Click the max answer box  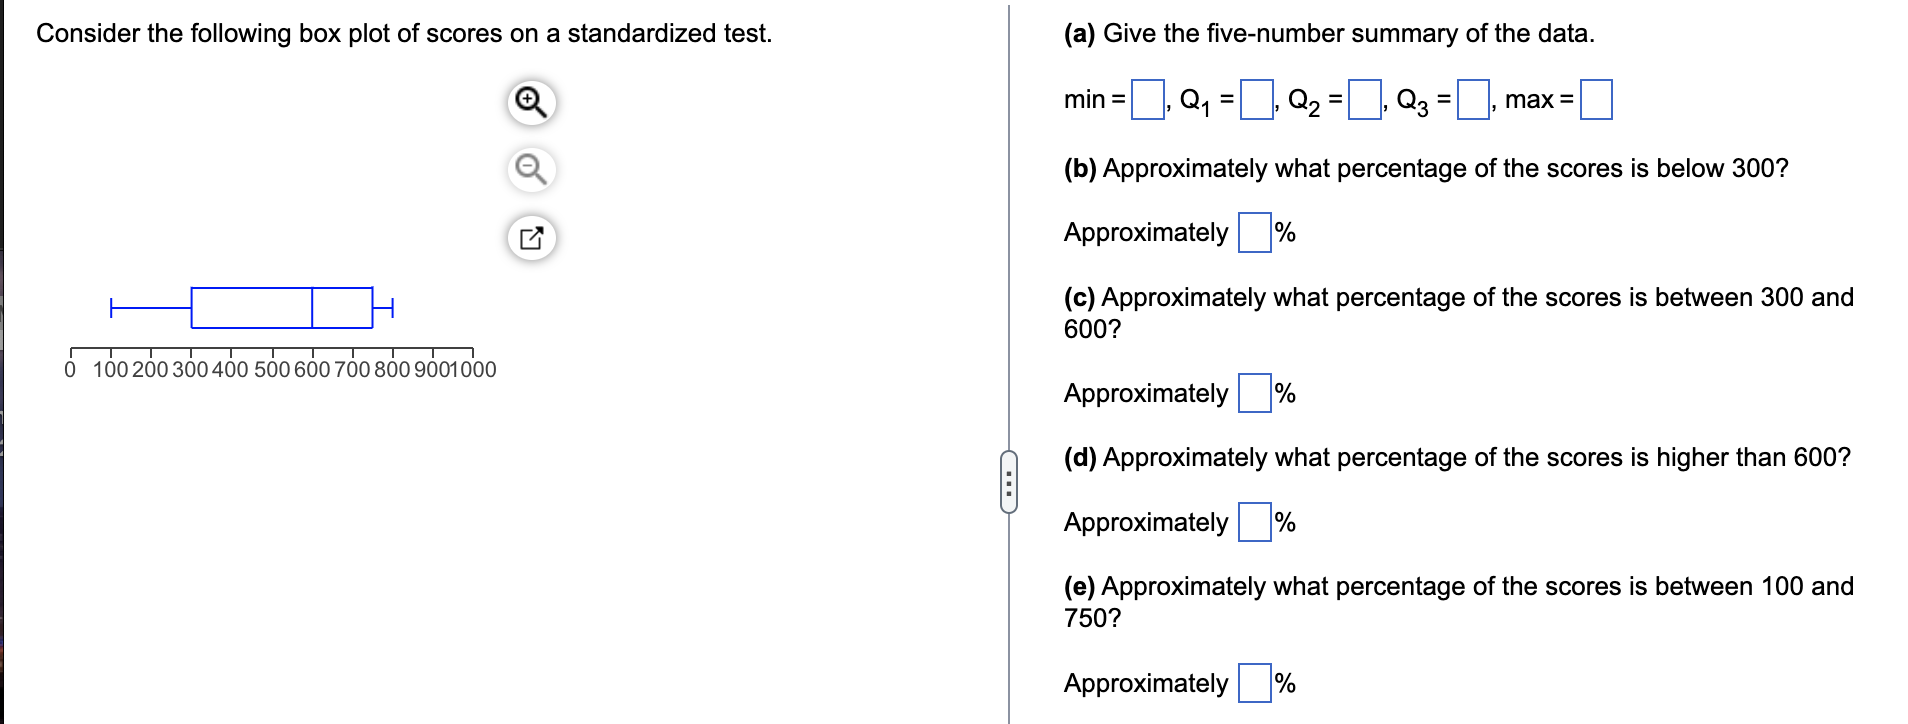click(1595, 98)
